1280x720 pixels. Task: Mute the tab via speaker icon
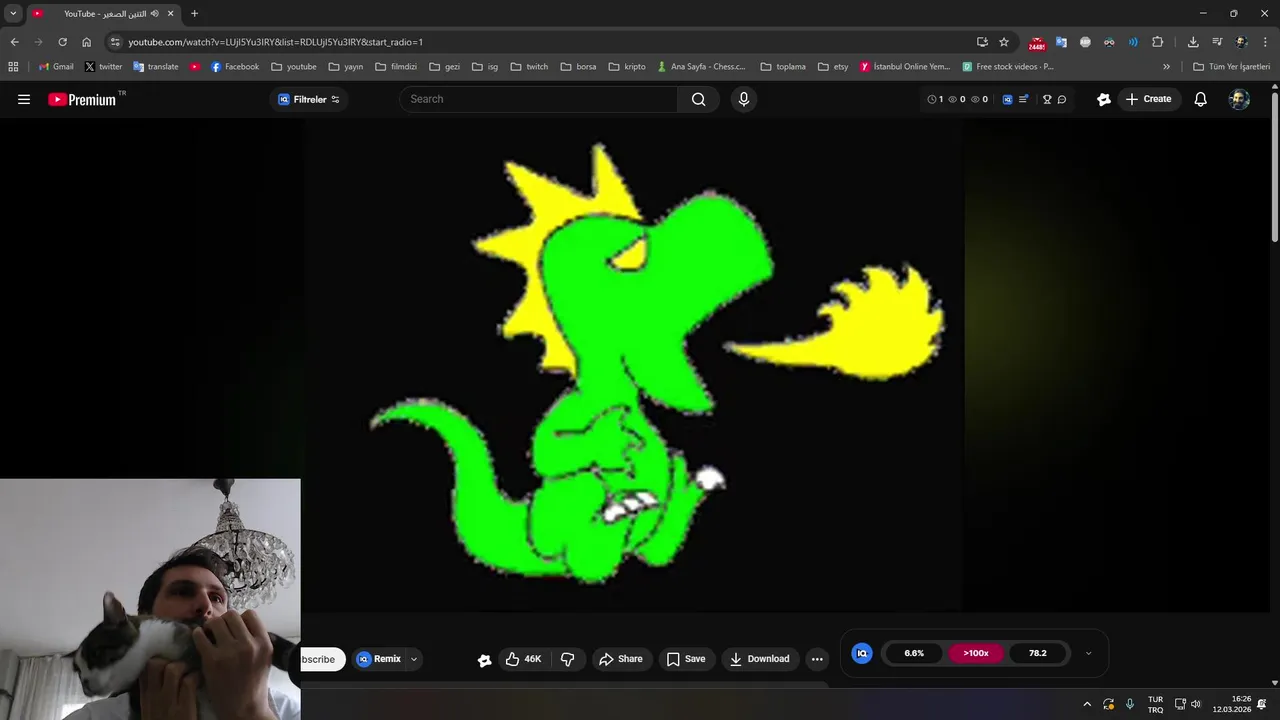pos(155,14)
